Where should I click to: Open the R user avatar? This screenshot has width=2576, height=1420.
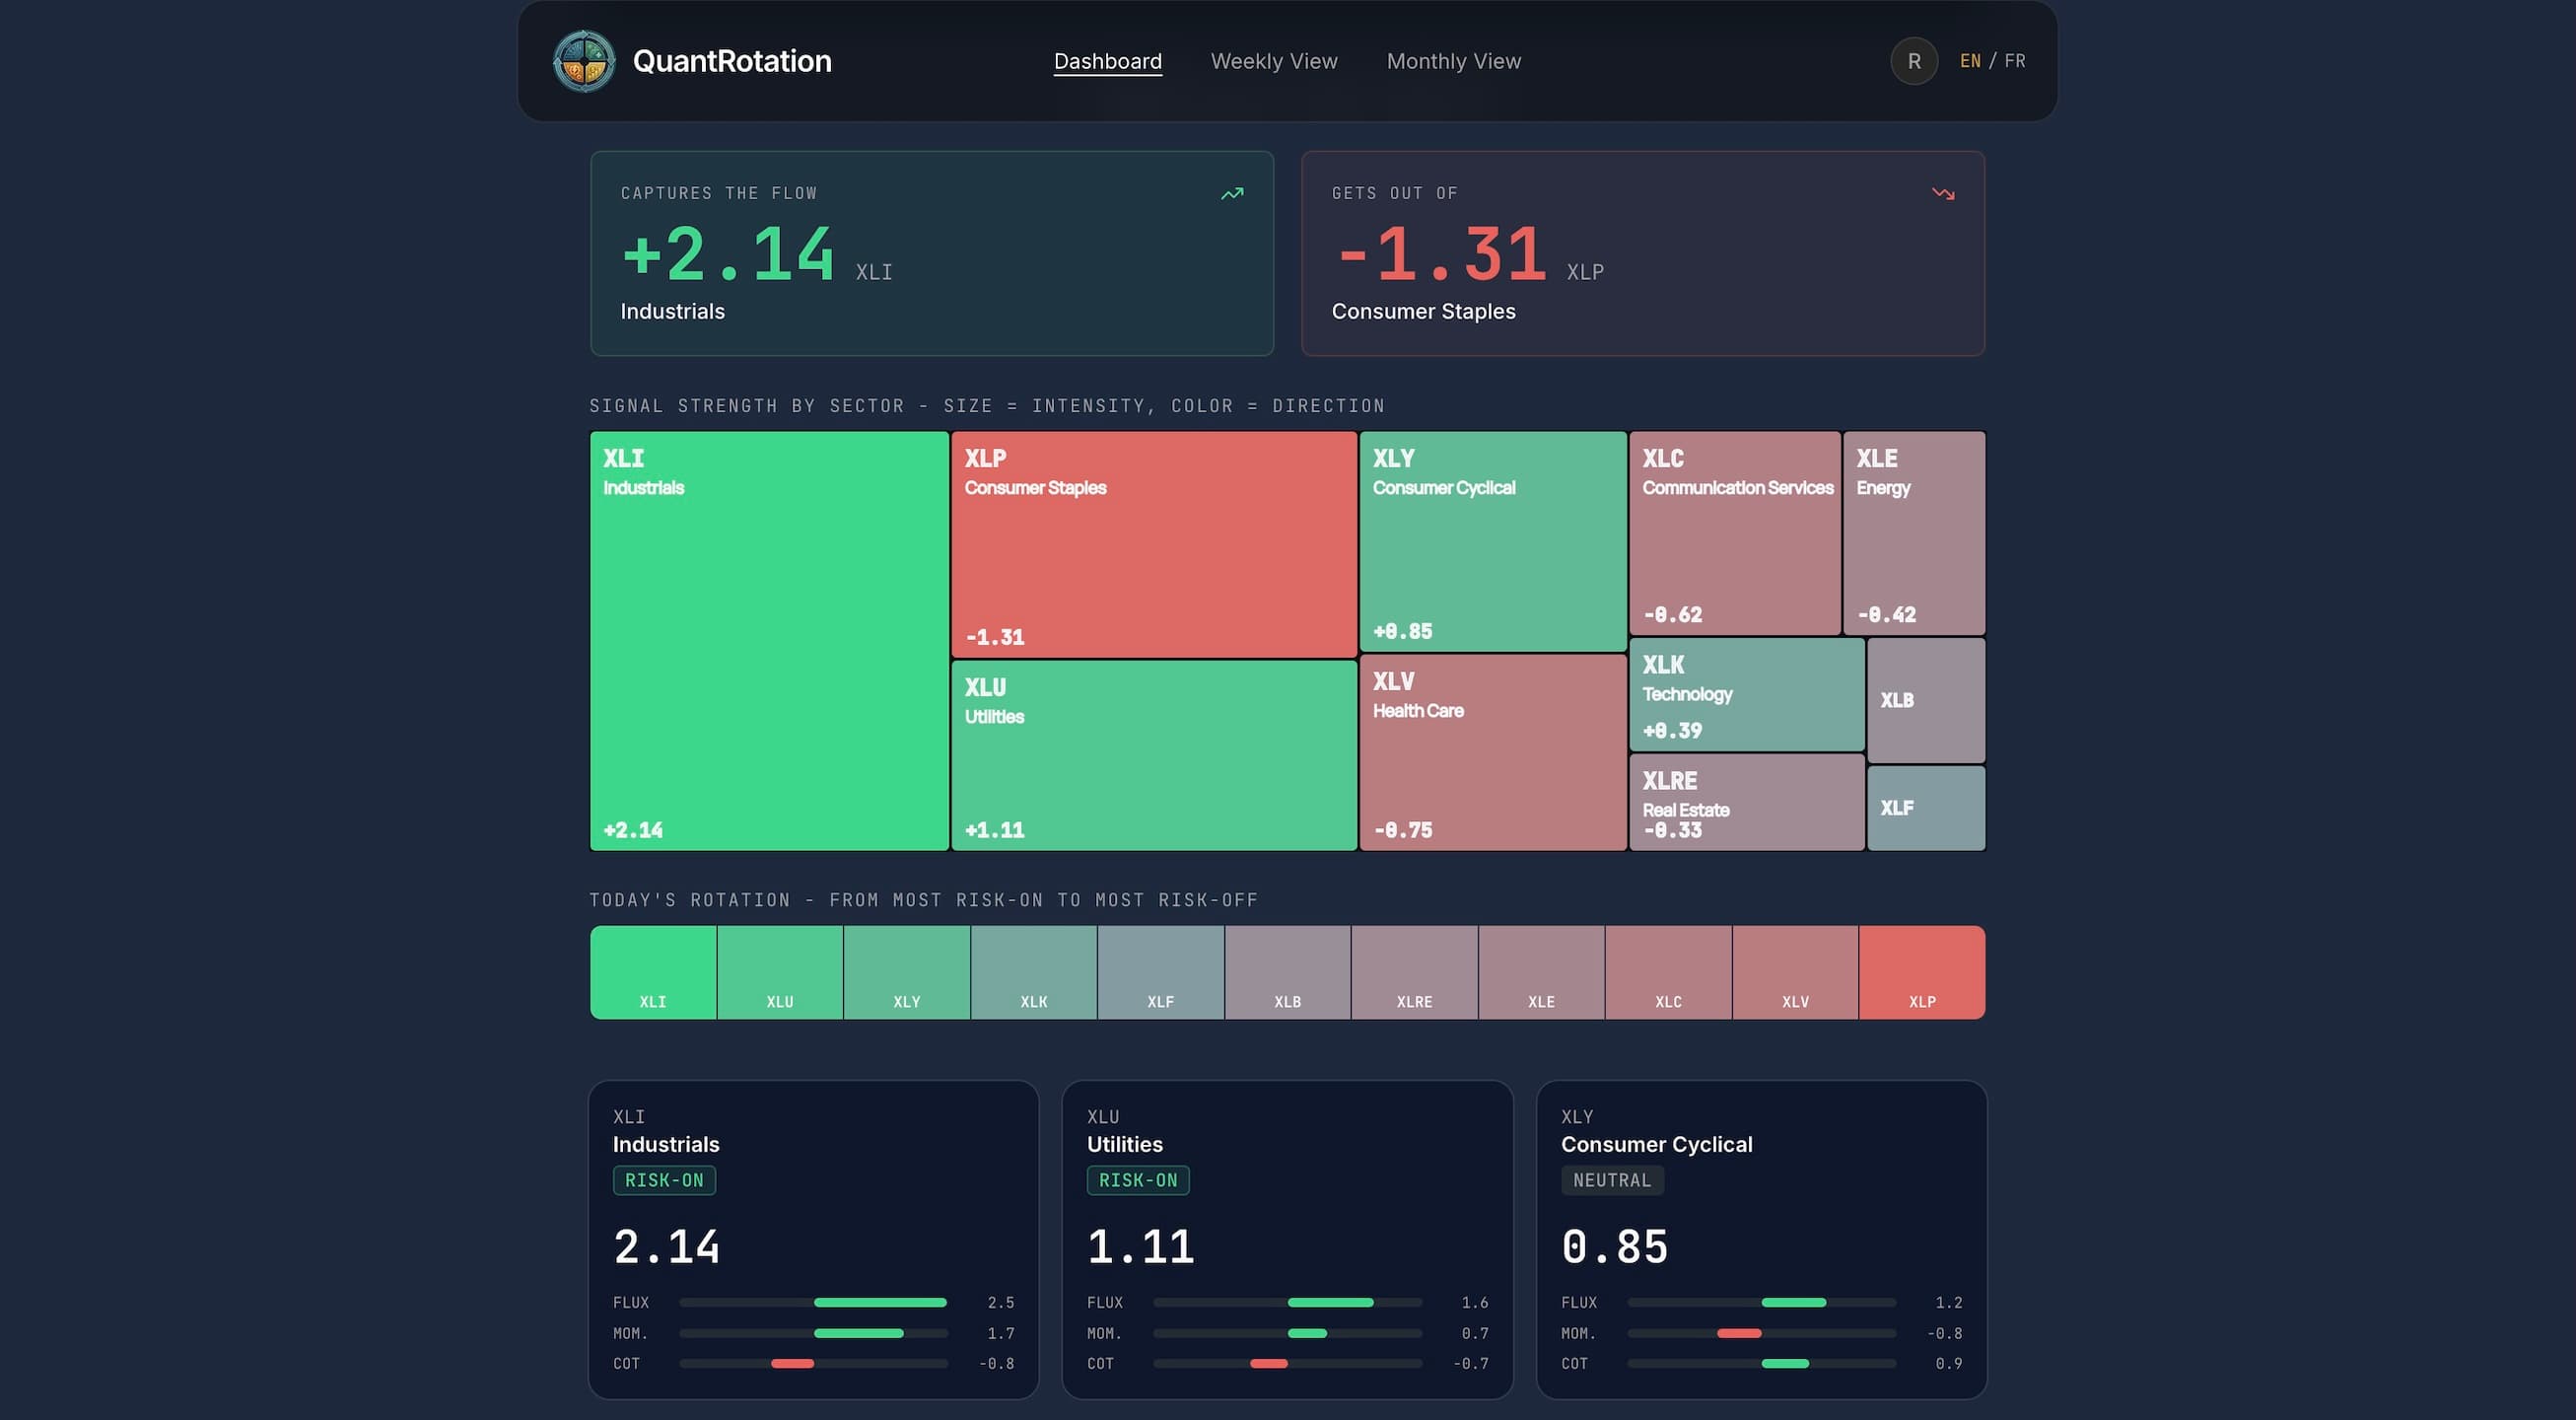(1914, 61)
